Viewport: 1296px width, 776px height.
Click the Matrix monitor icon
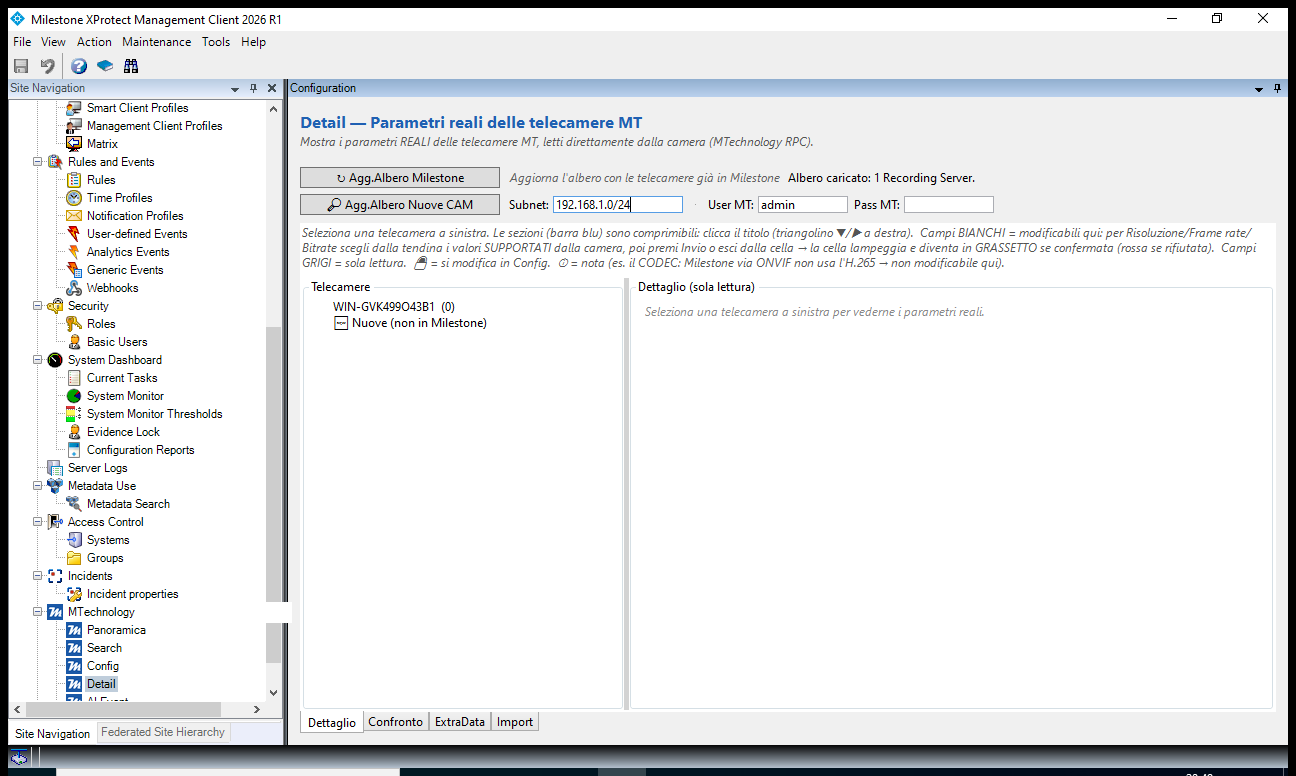74,144
